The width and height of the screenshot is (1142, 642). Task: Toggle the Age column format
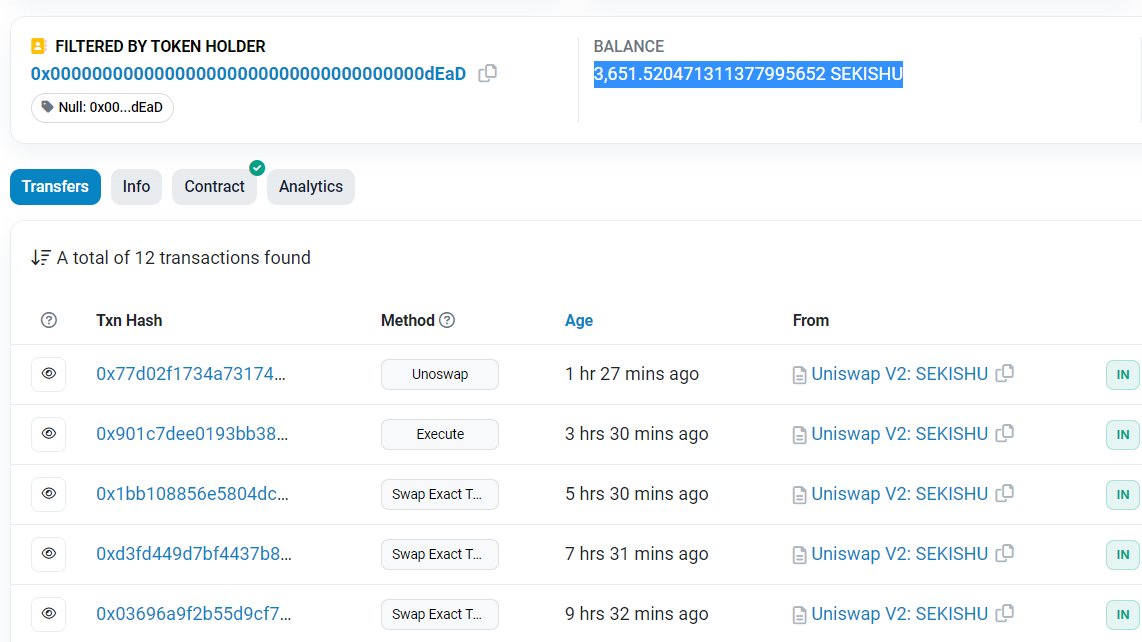point(579,320)
